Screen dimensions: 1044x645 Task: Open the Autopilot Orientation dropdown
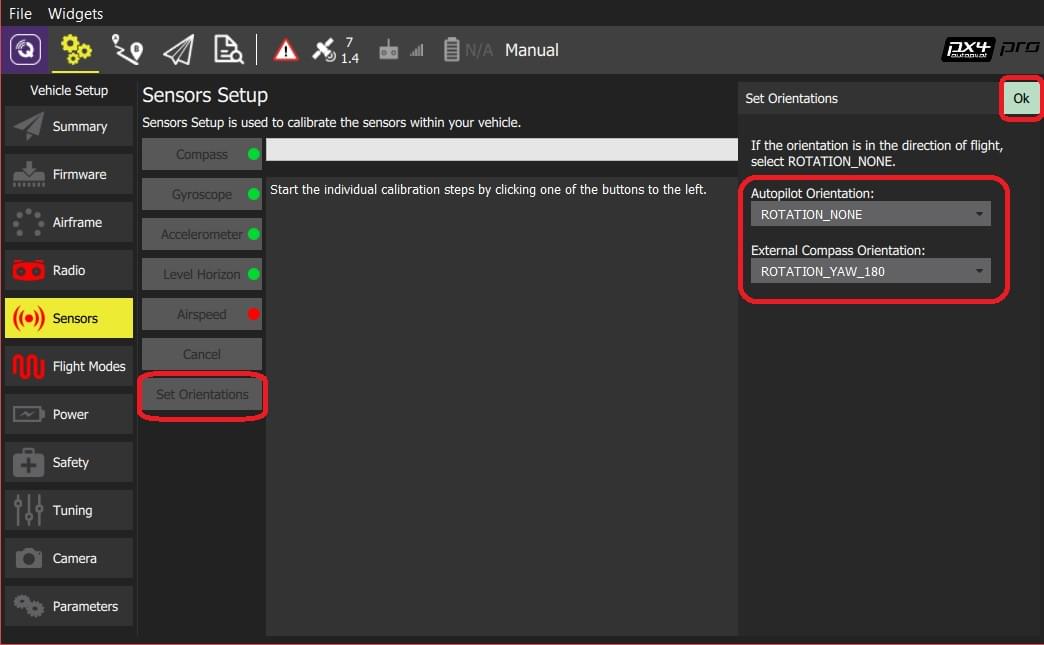pos(870,214)
